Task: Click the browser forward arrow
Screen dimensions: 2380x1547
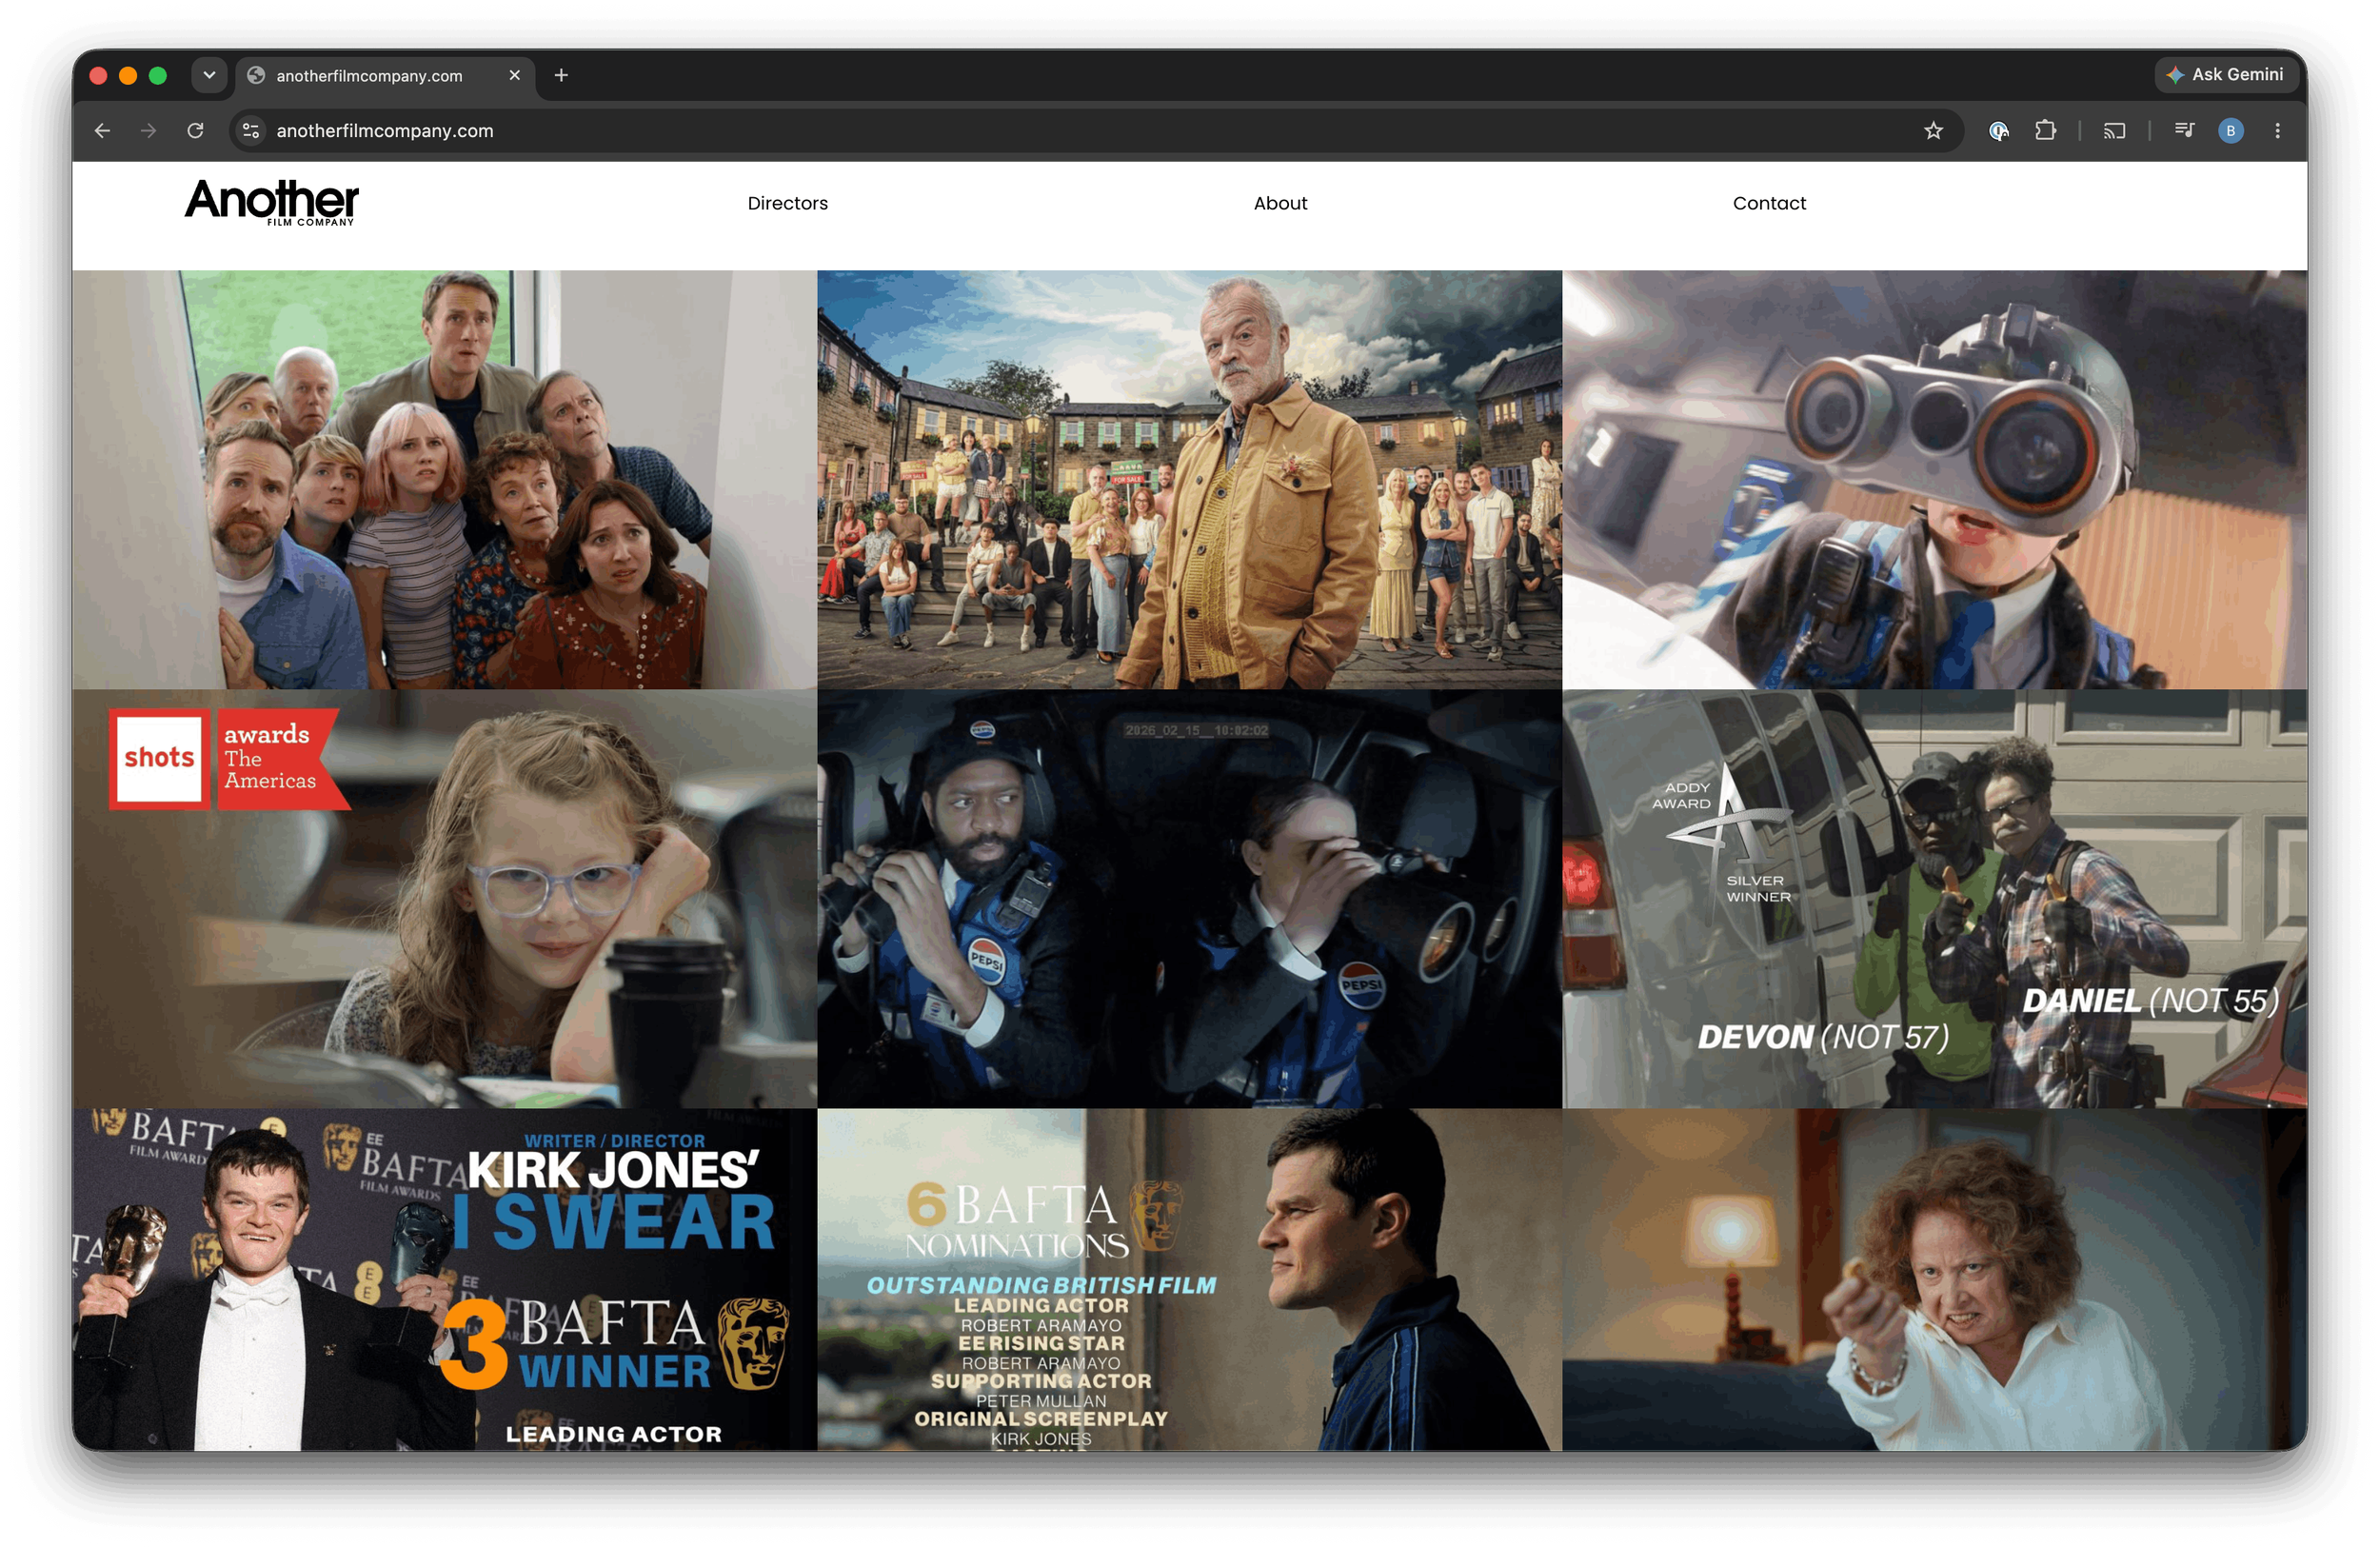Action: coord(148,131)
